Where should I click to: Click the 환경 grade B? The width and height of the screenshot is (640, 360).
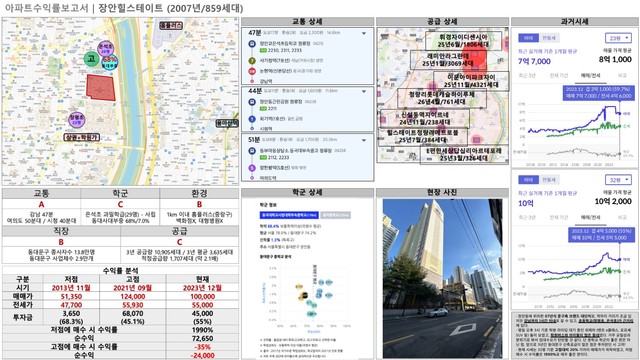pos(199,204)
